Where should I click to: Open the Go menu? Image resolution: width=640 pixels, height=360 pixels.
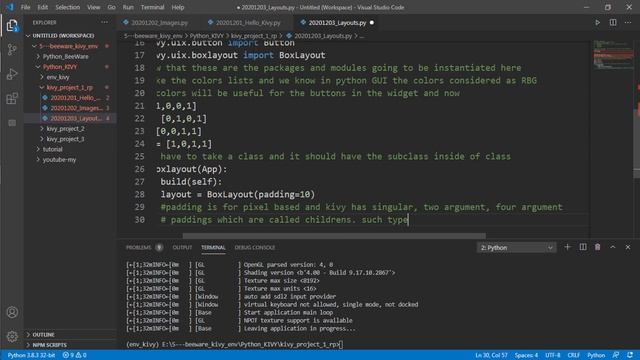111,7
